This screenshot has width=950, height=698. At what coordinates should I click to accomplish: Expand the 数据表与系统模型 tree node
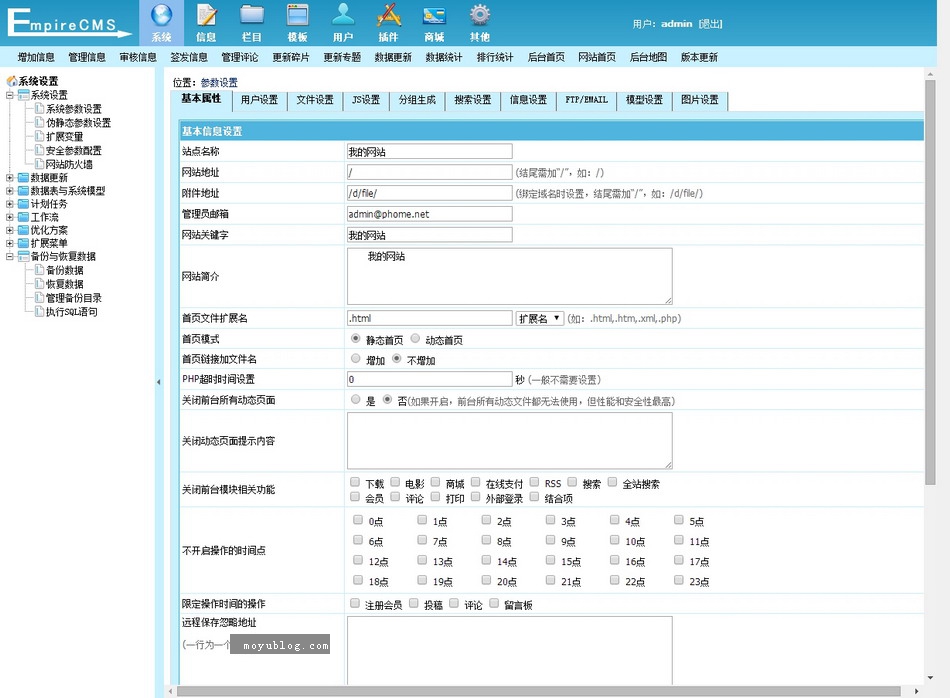click(10, 191)
